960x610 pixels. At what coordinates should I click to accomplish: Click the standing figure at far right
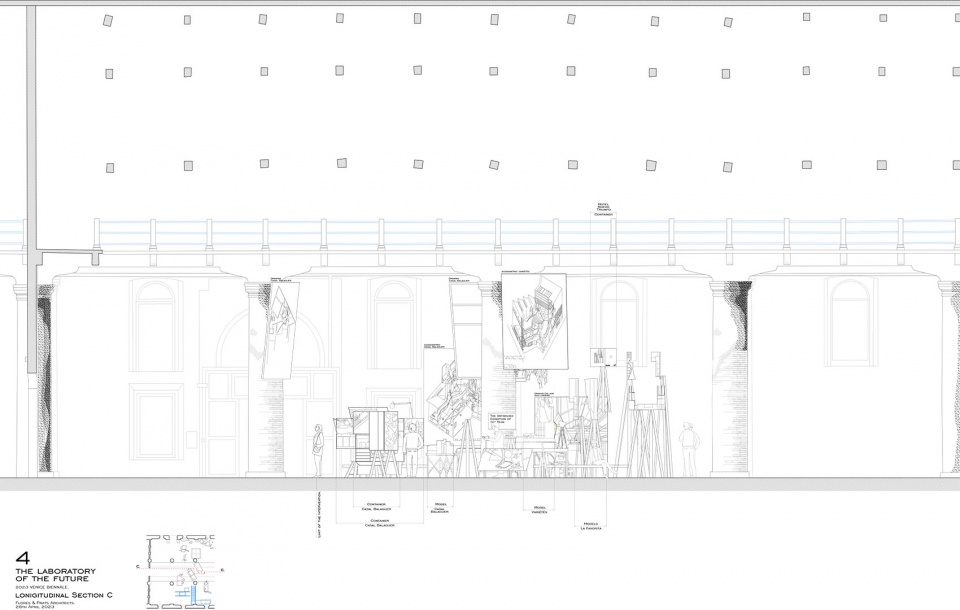(x=689, y=450)
